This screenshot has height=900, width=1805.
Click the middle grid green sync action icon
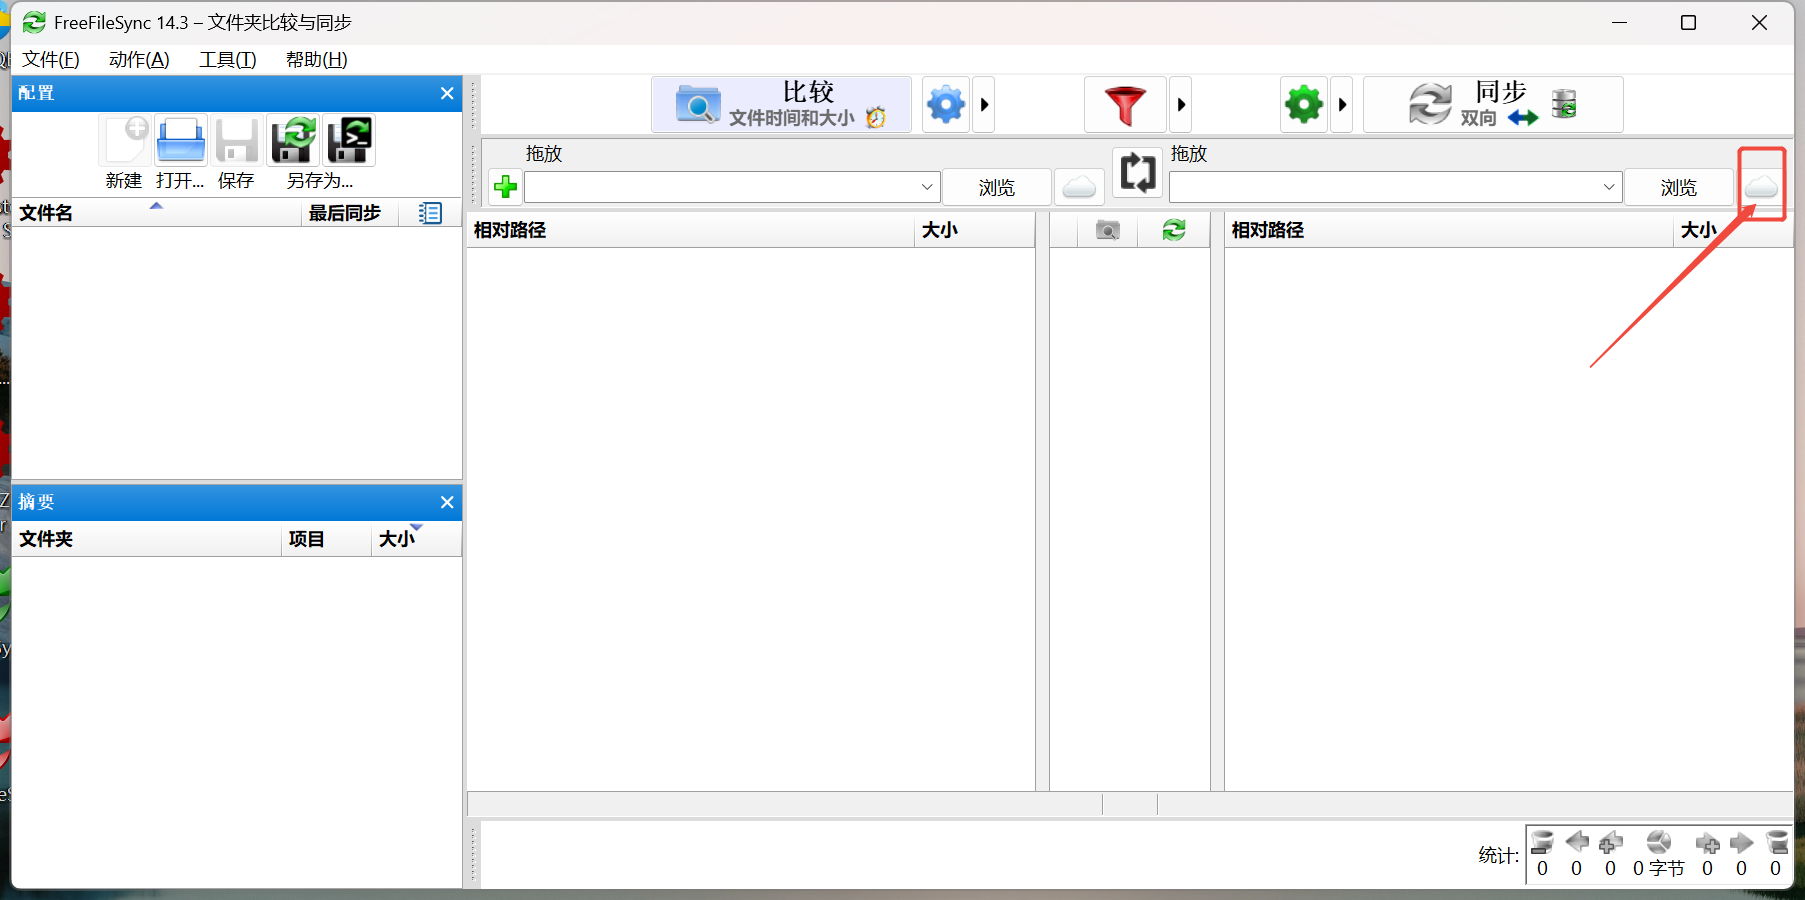pos(1174,231)
